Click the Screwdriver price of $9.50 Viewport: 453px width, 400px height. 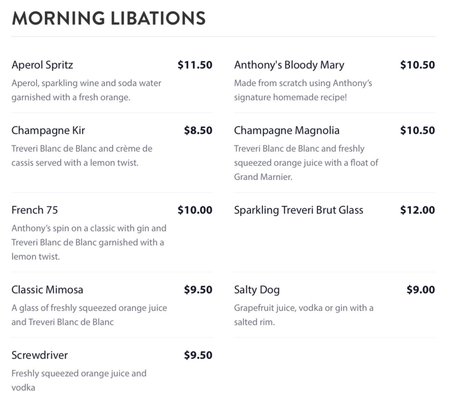198,355
